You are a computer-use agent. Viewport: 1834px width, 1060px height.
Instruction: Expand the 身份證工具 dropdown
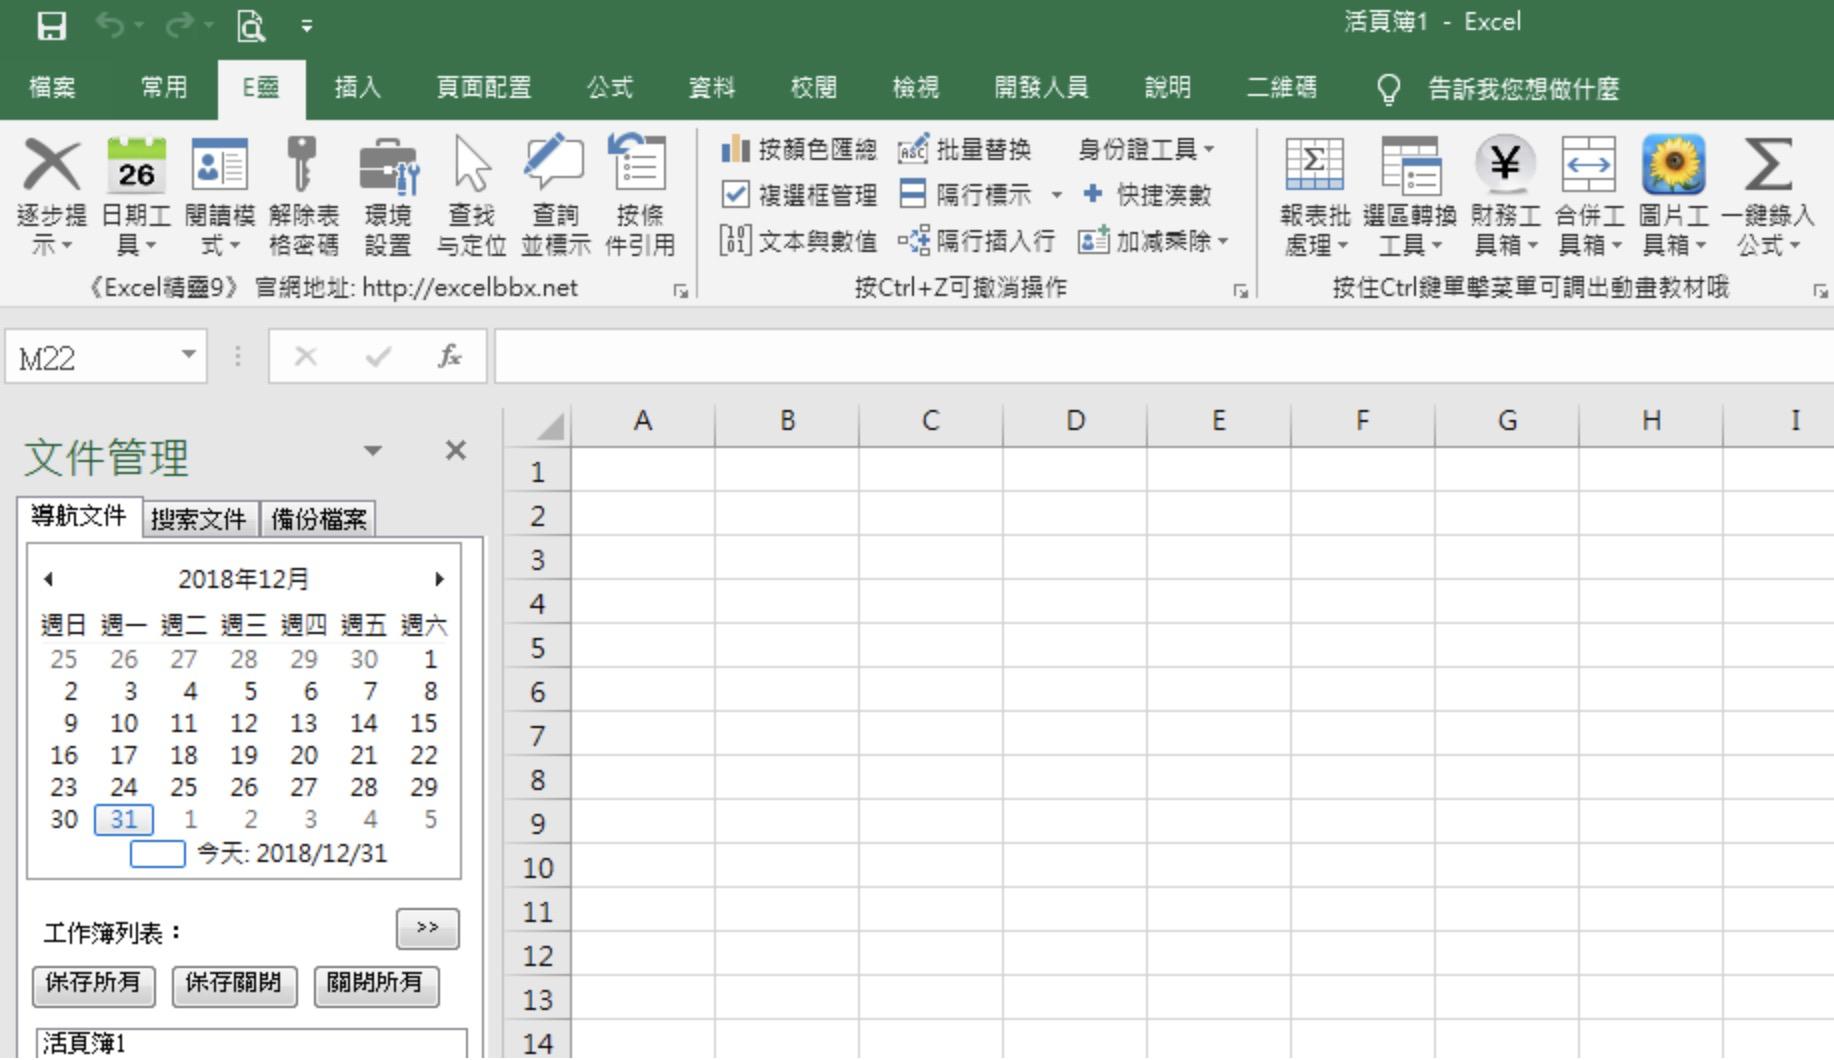[x=1146, y=150]
